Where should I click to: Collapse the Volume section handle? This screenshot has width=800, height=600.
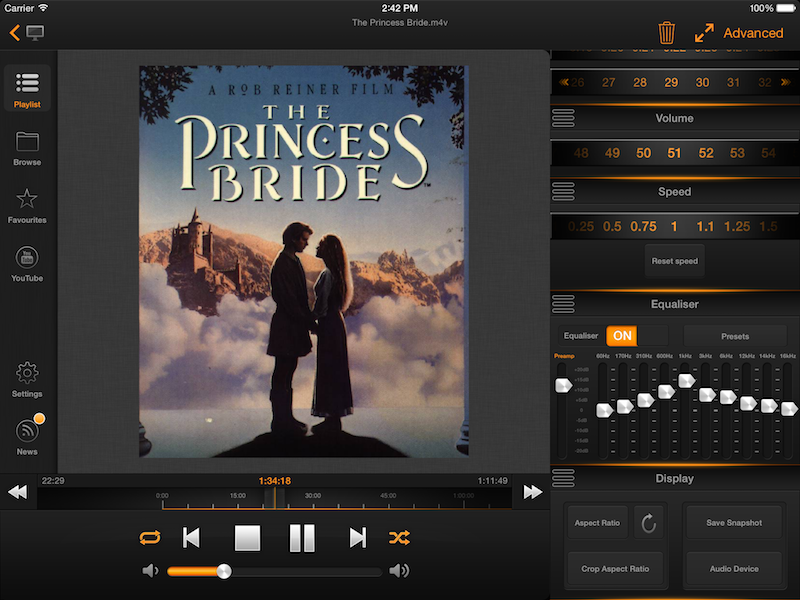pos(563,118)
